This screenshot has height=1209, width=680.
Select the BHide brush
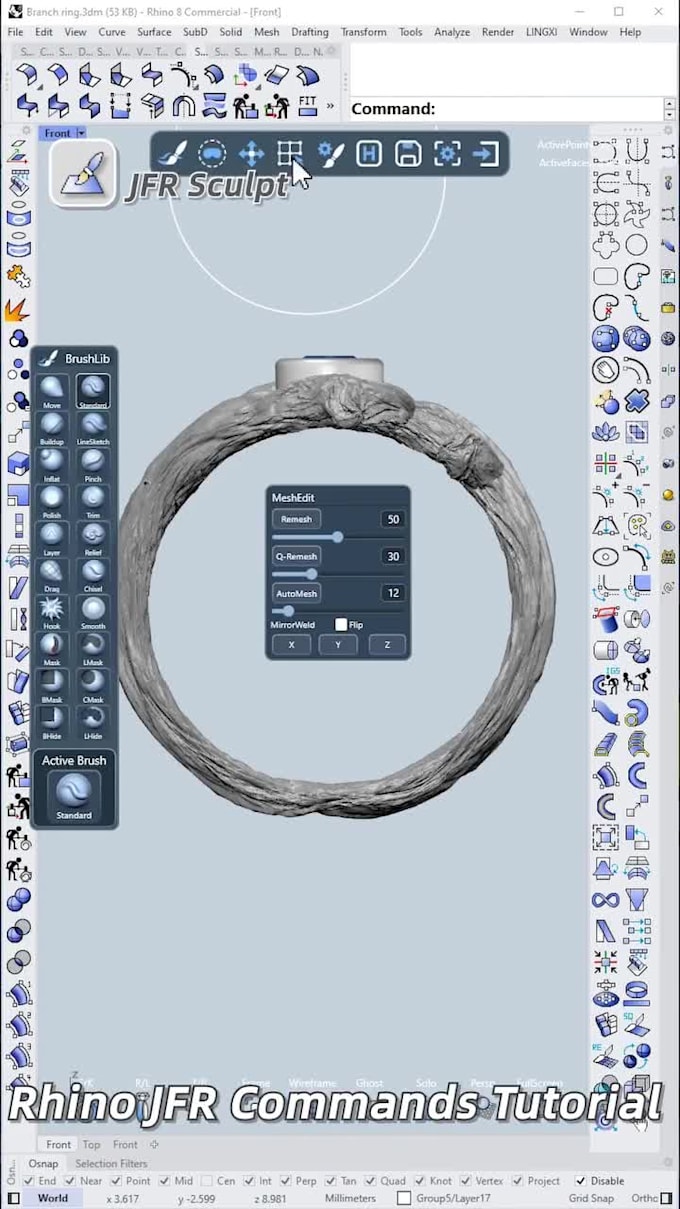(52, 722)
